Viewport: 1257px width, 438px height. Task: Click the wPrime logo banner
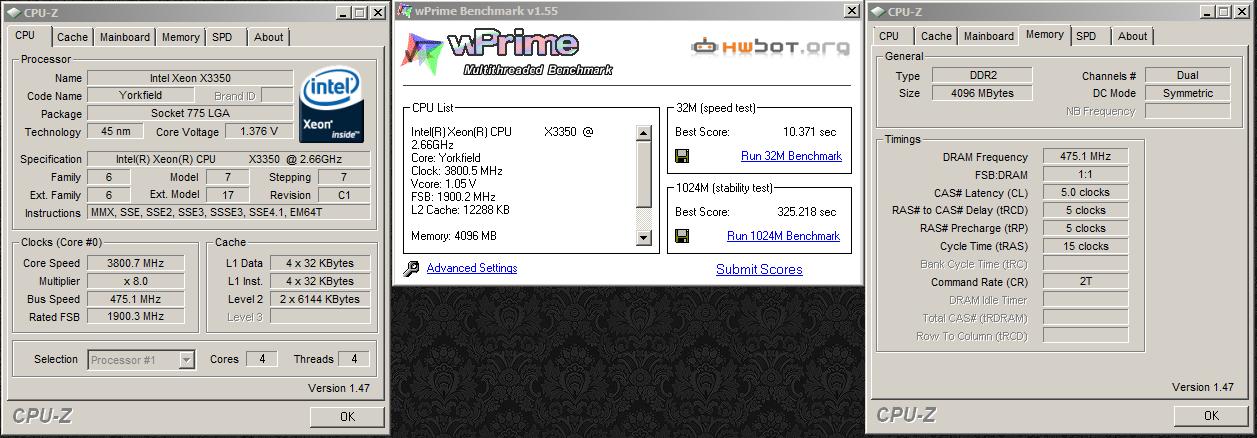coord(506,52)
